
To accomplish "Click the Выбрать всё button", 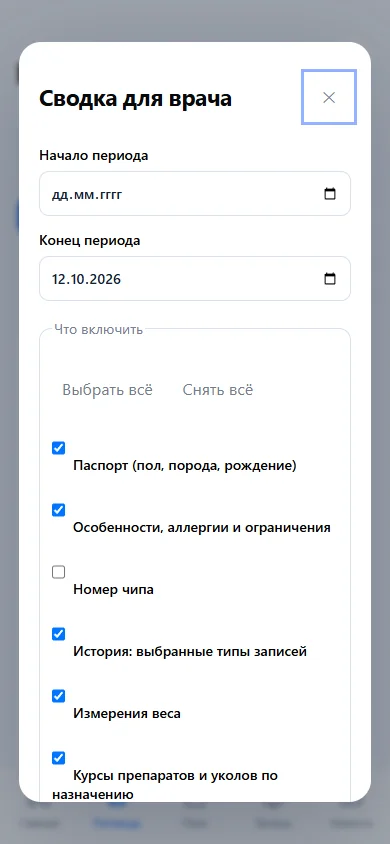I will [x=108, y=390].
